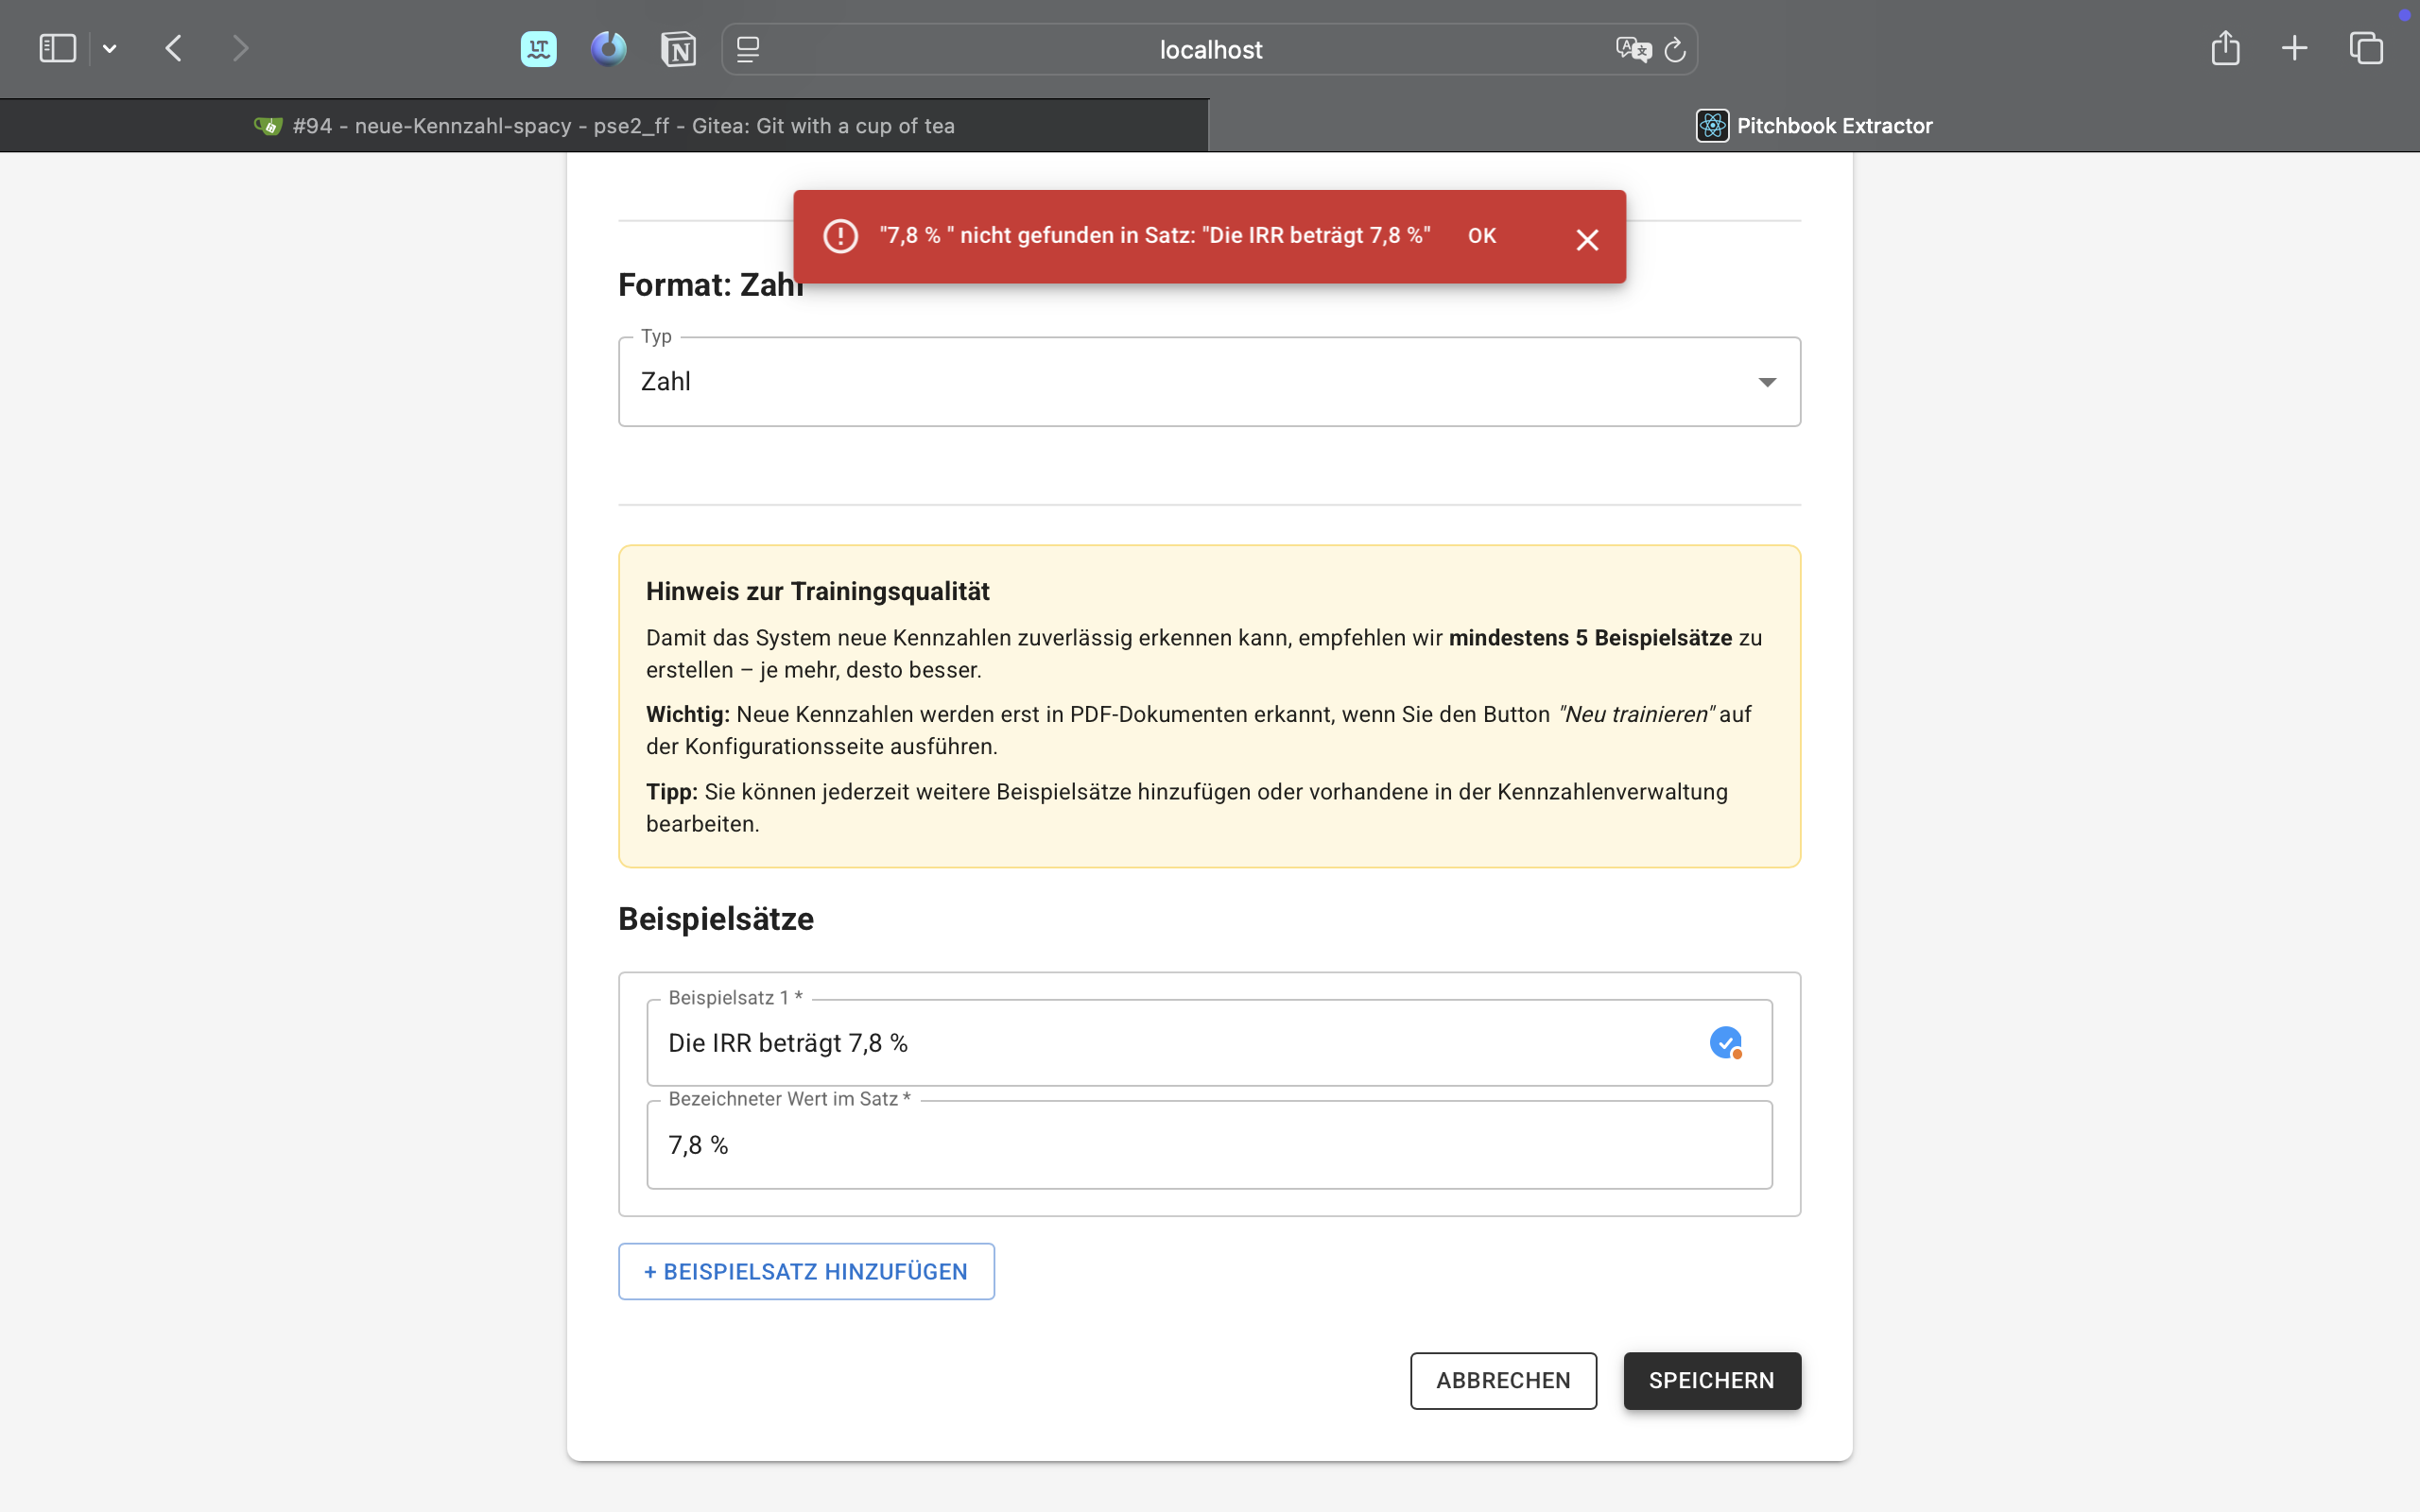Screen dimensions: 2420x1512
Task: Switch to the Pitchbook Extractor tab
Action: tap(1814, 126)
